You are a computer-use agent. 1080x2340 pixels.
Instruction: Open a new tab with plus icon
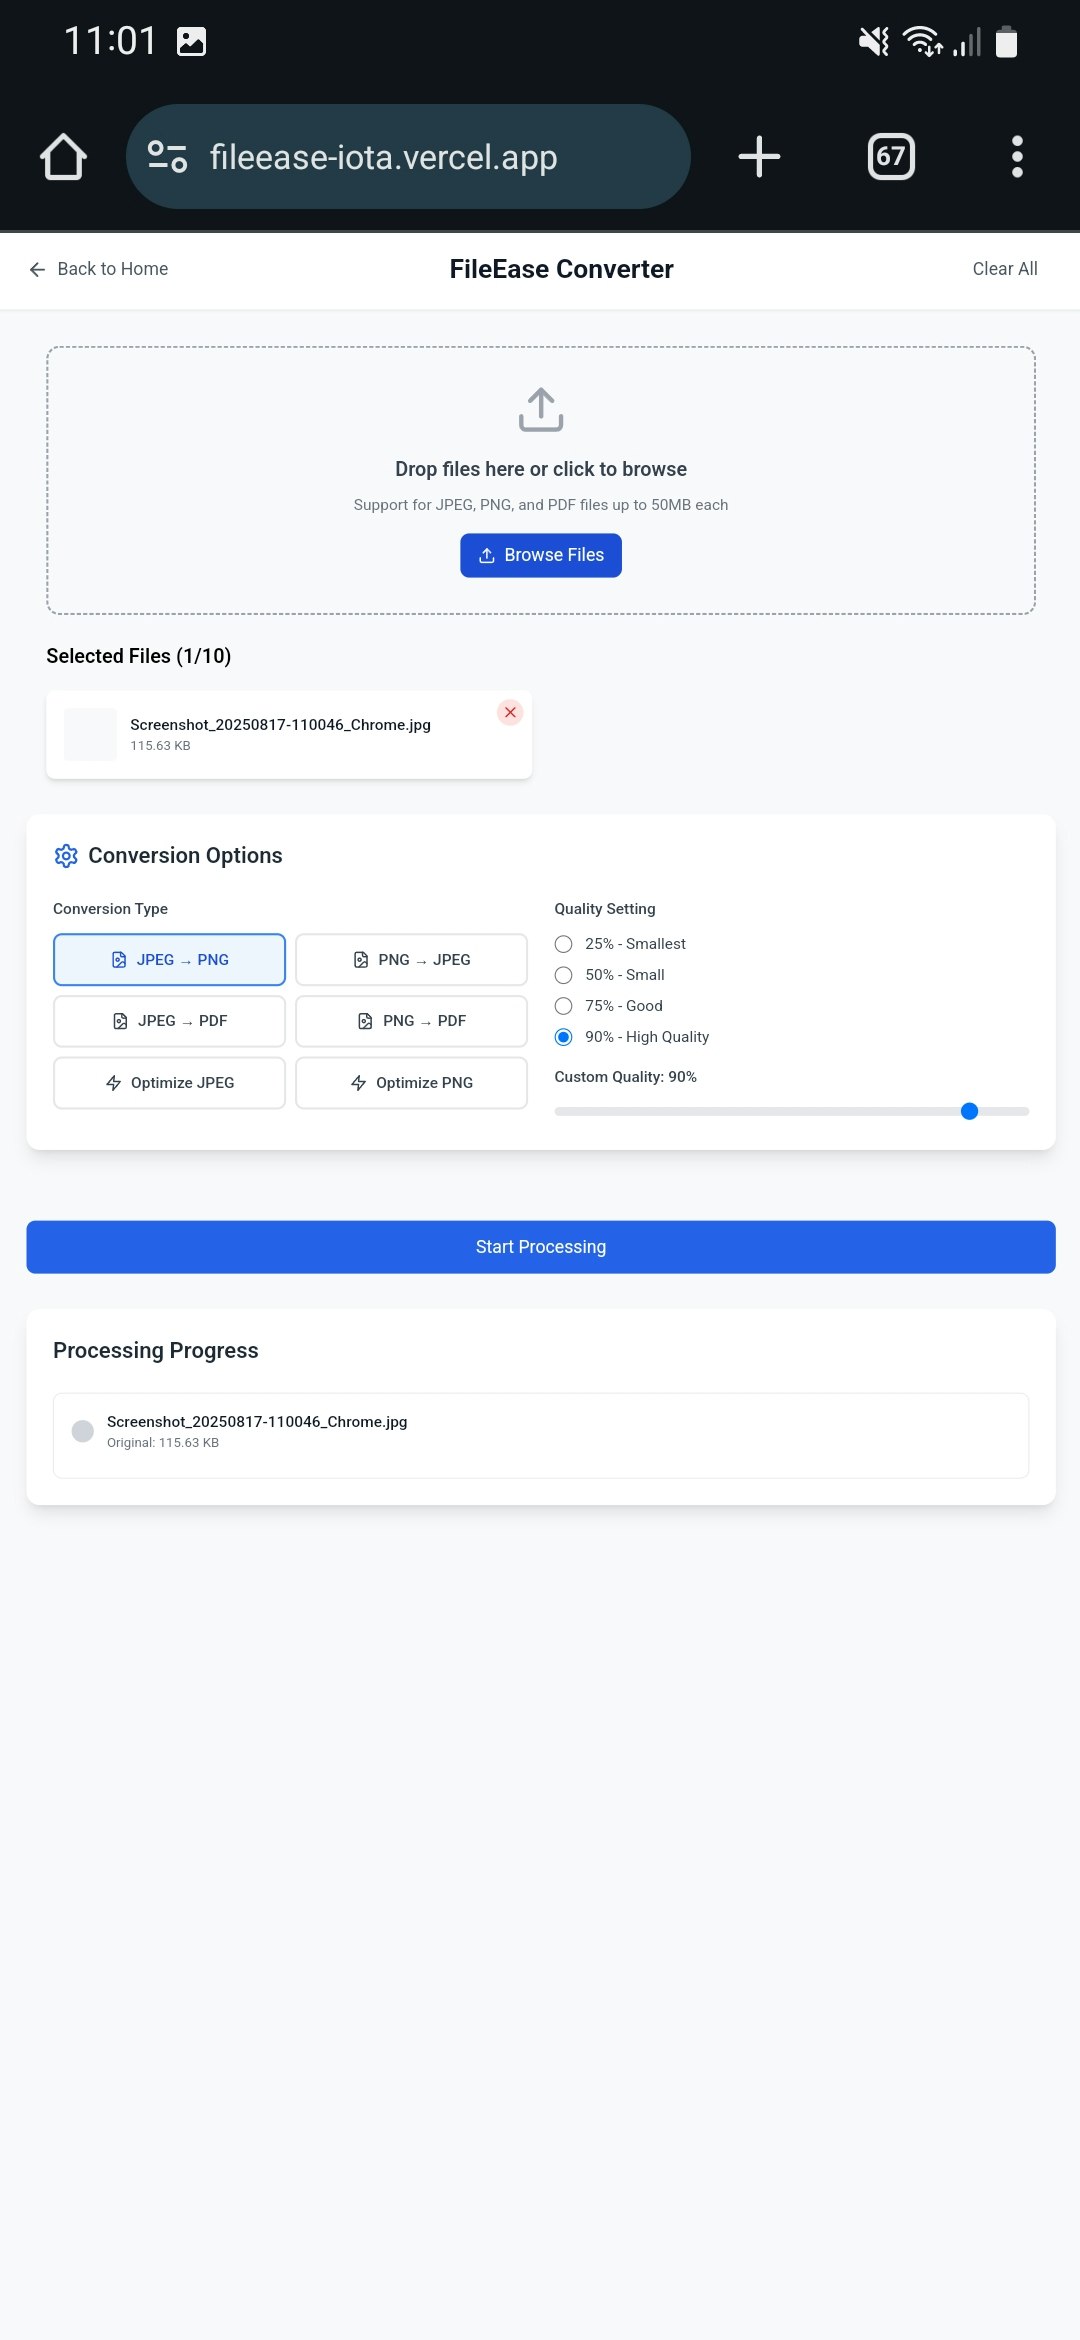pyautogui.click(x=759, y=157)
